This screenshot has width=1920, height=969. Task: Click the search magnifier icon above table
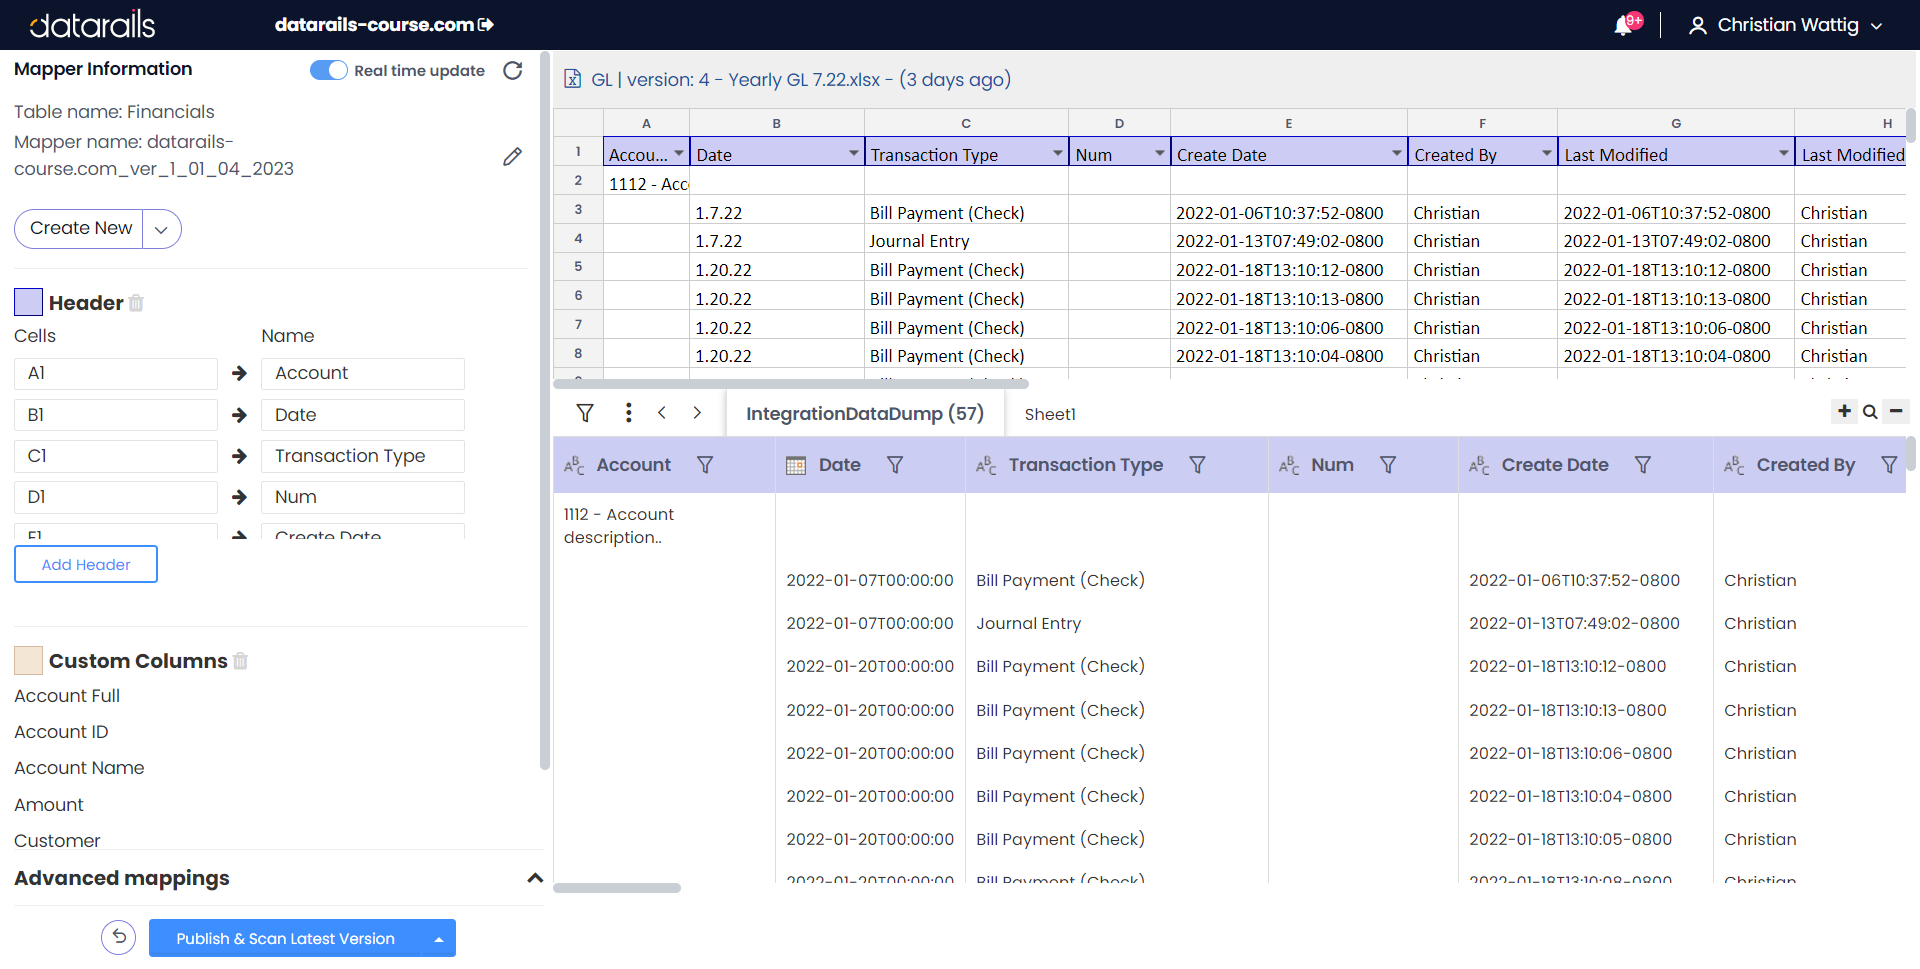coord(1870,412)
